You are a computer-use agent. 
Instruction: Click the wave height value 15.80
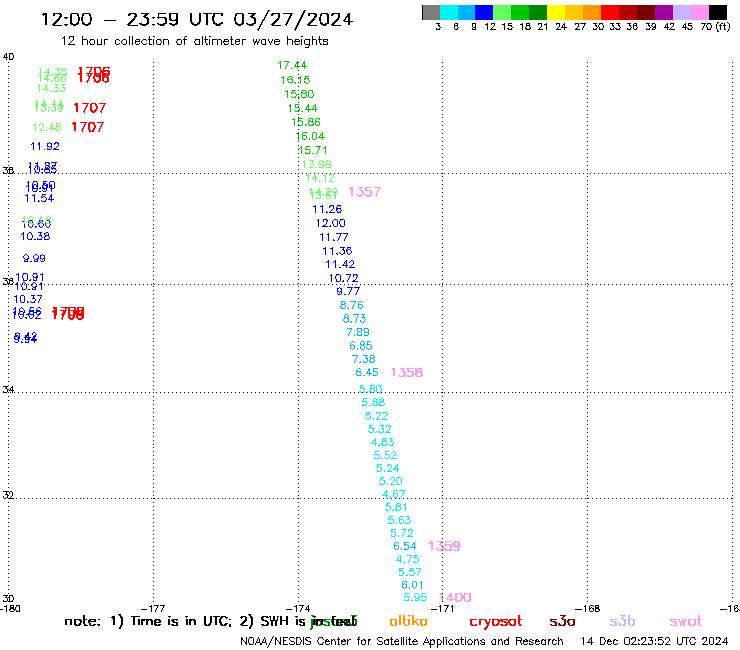(x=299, y=94)
